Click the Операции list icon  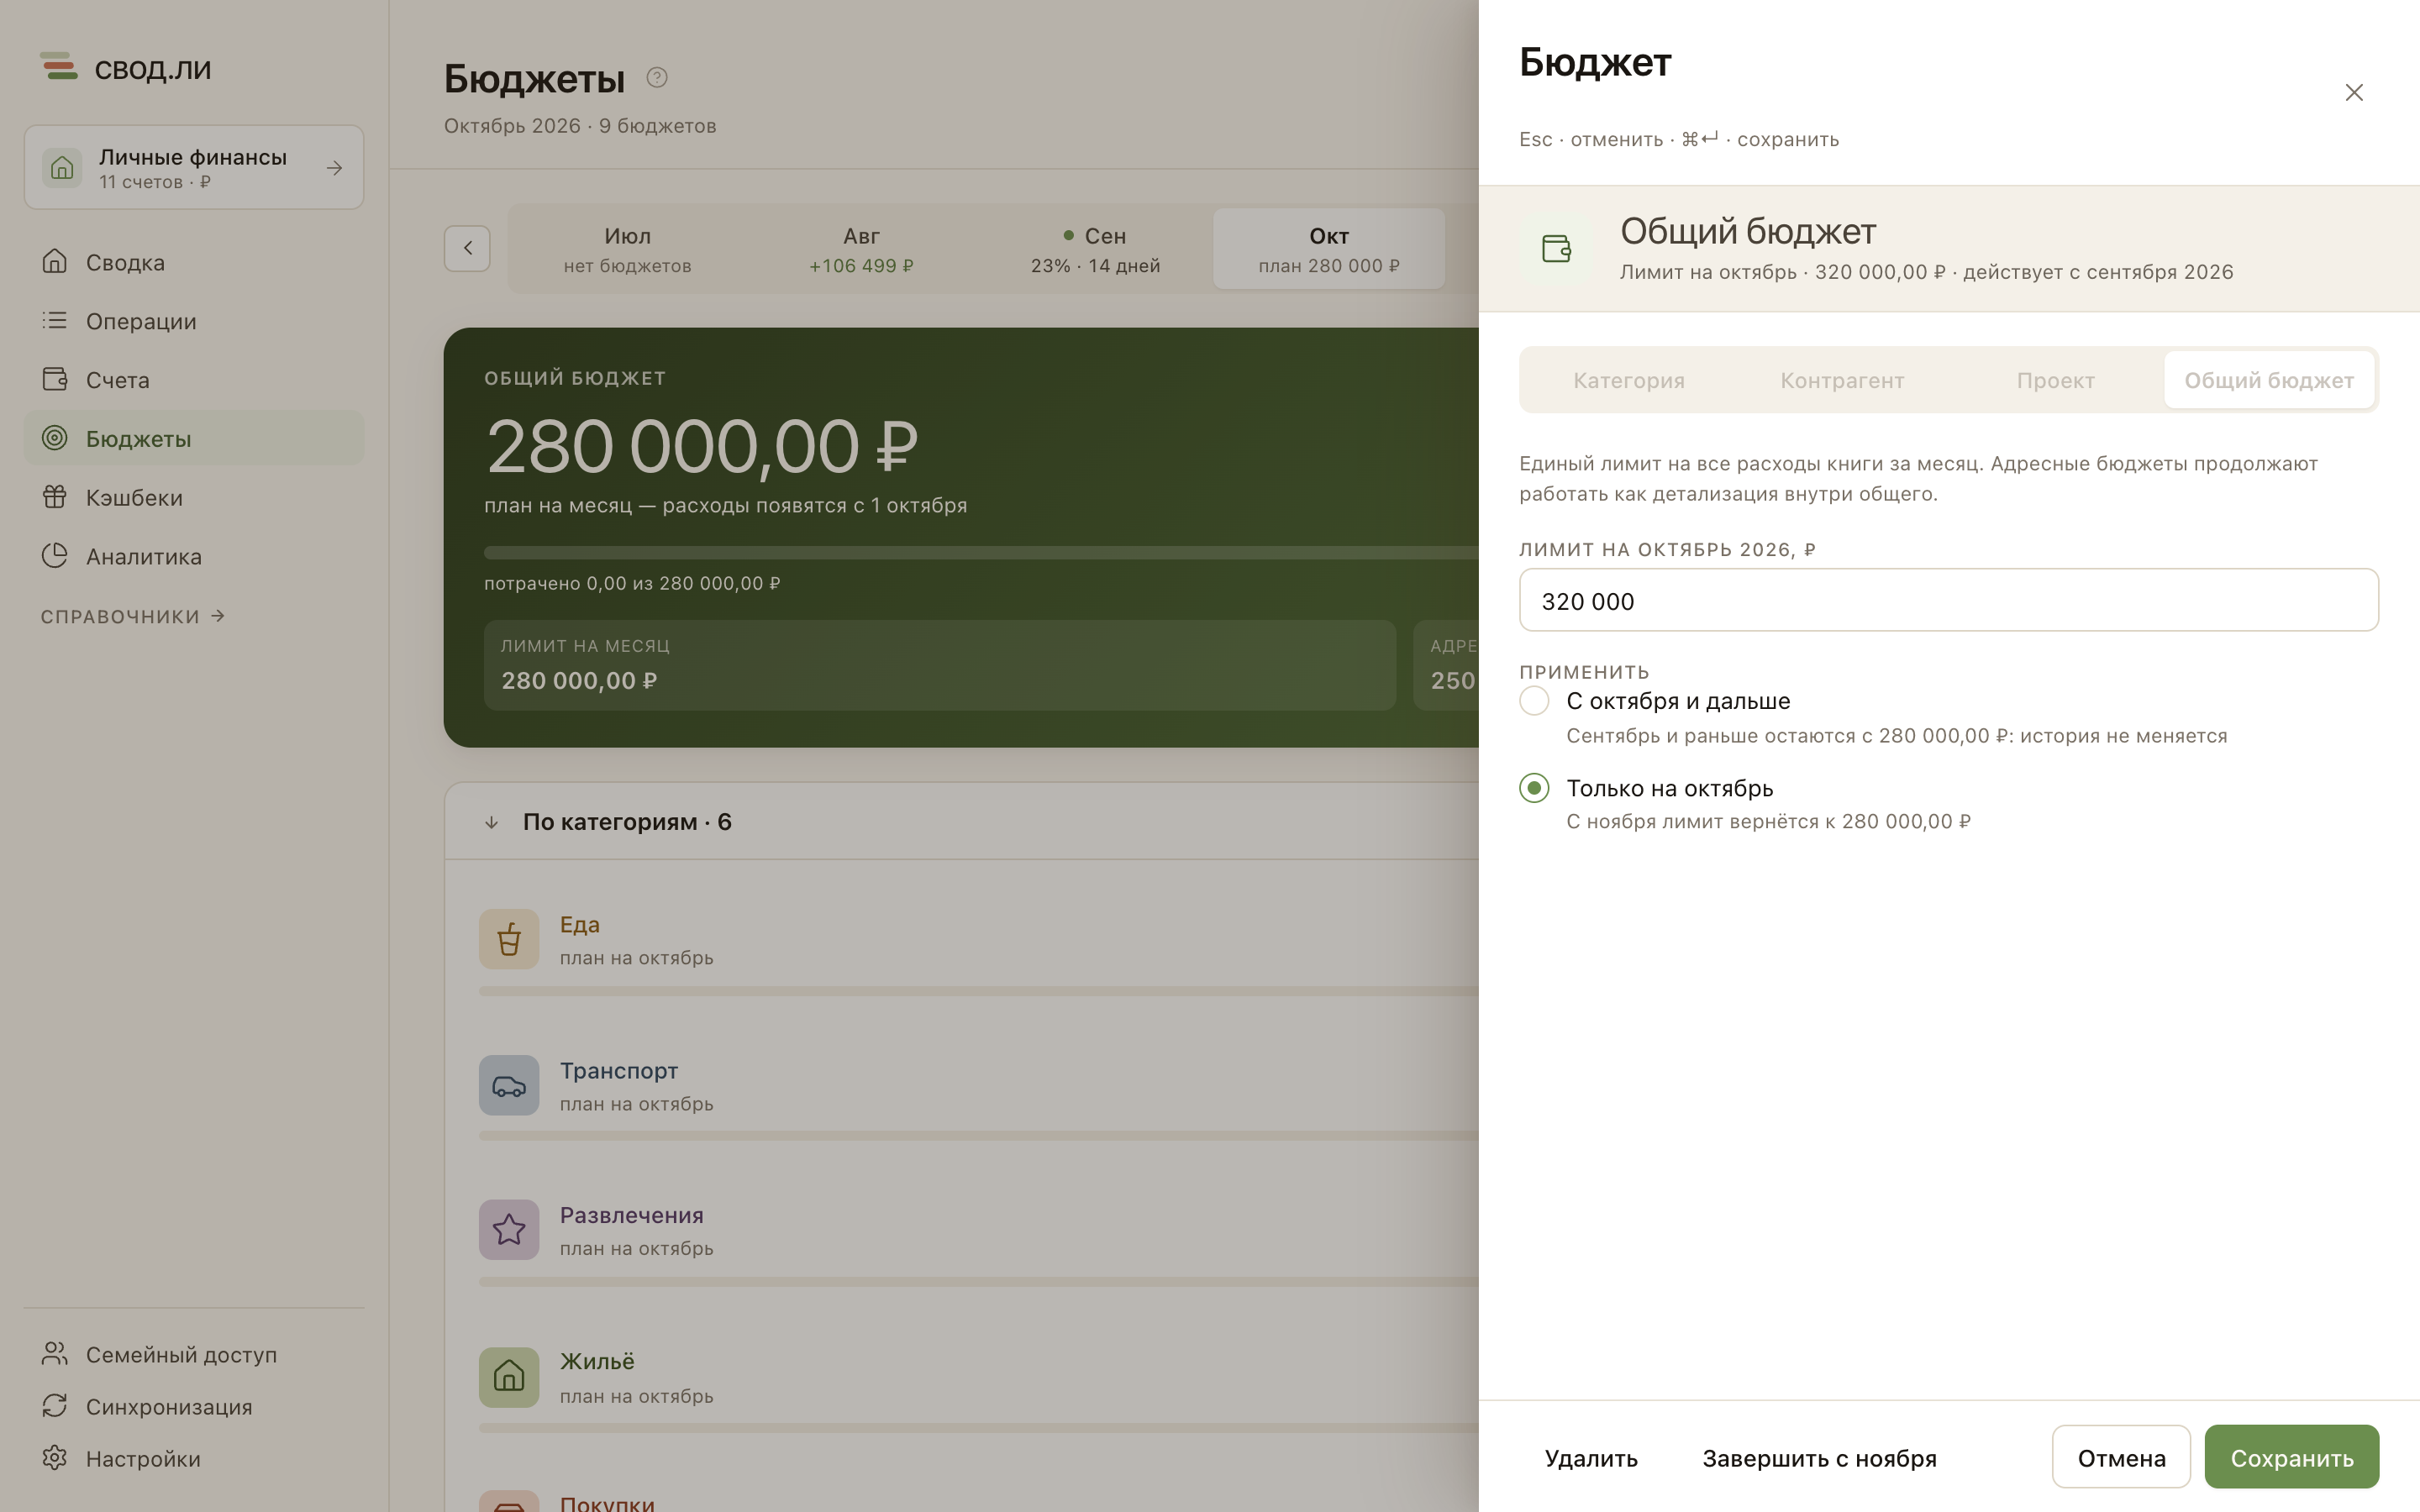[x=55, y=321]
